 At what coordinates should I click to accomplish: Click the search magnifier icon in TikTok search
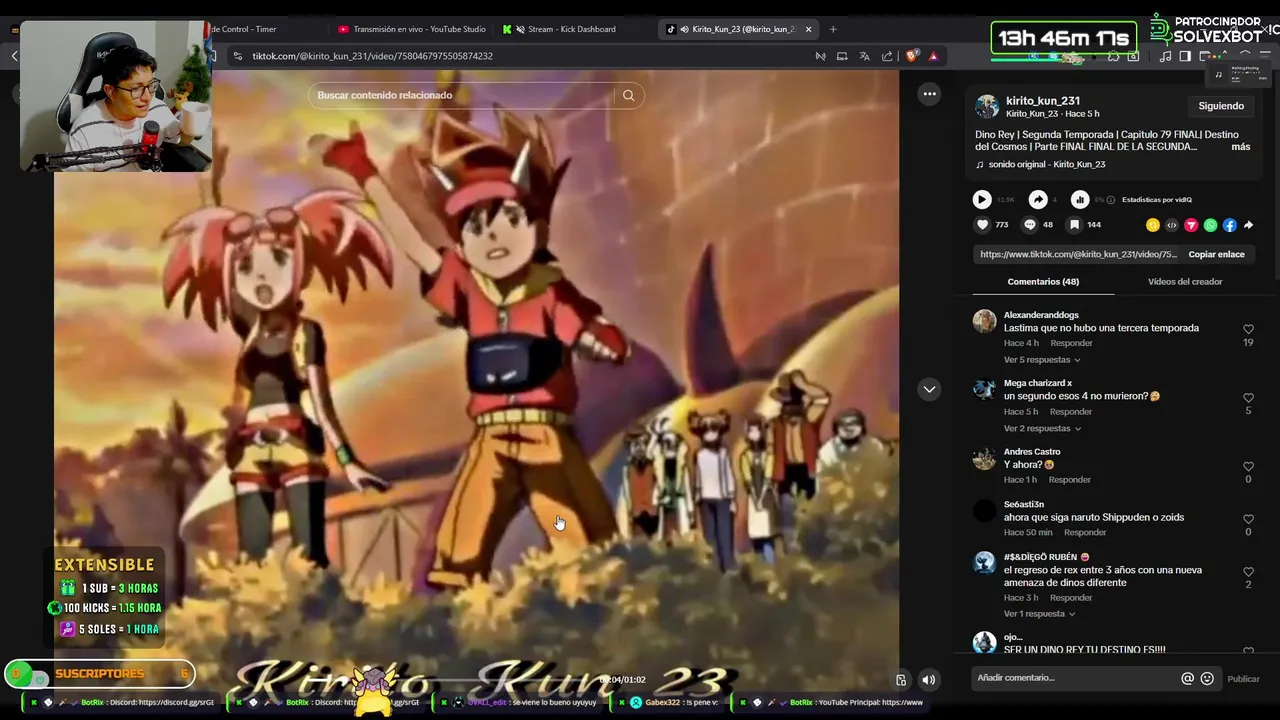coord(628,95)
